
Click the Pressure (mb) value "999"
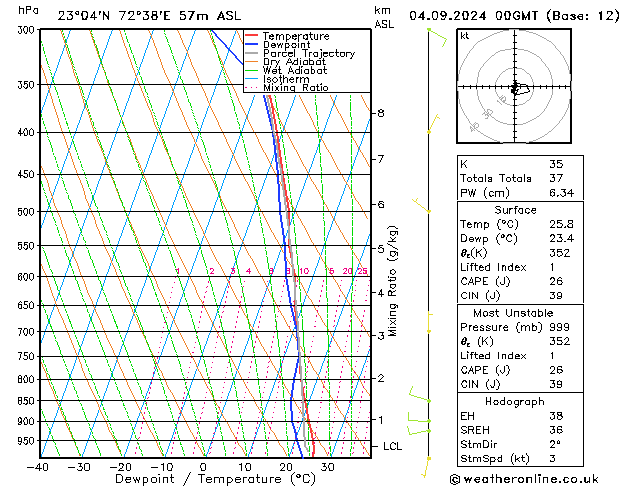[x=559, y=327]
